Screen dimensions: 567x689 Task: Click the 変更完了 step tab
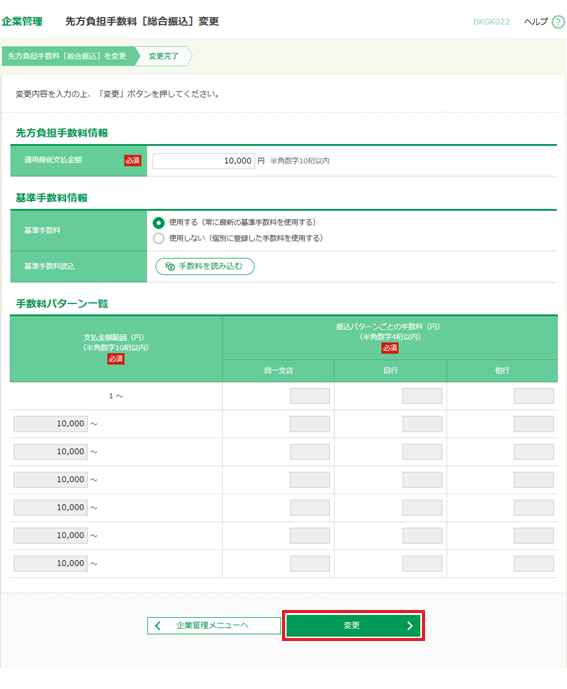tap(164, 56)
